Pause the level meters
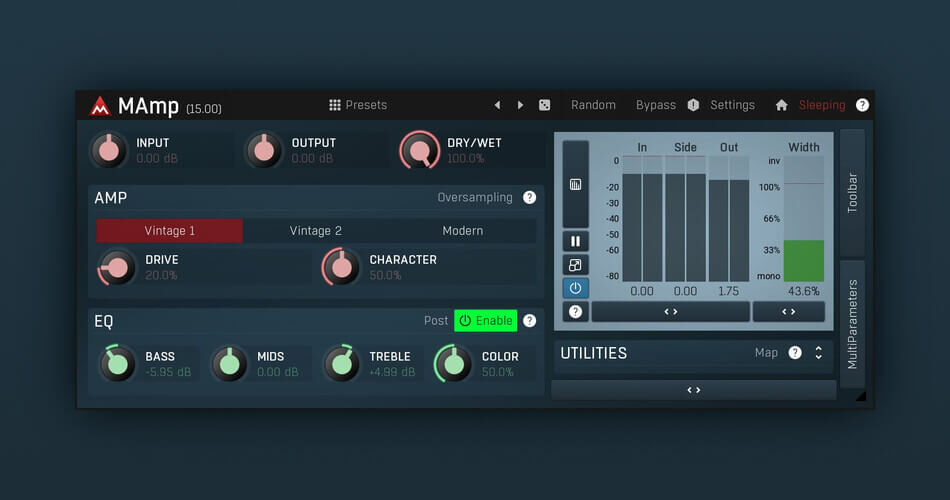The width and height of the screenshot is (950, 500). [575, 241]
